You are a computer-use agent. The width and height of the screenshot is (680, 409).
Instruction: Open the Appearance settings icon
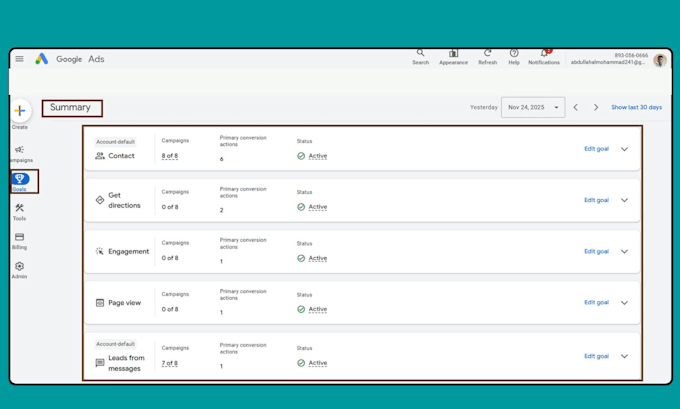point(453,53)
